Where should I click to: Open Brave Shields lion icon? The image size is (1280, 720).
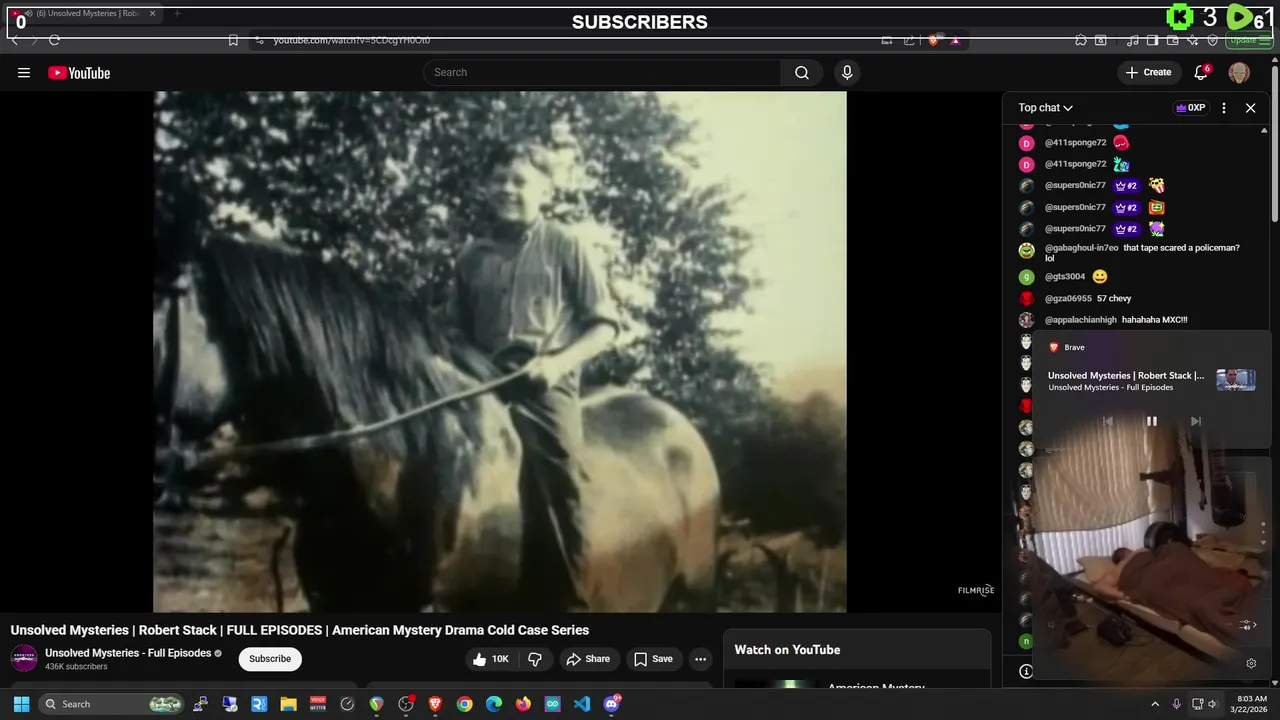934,40
